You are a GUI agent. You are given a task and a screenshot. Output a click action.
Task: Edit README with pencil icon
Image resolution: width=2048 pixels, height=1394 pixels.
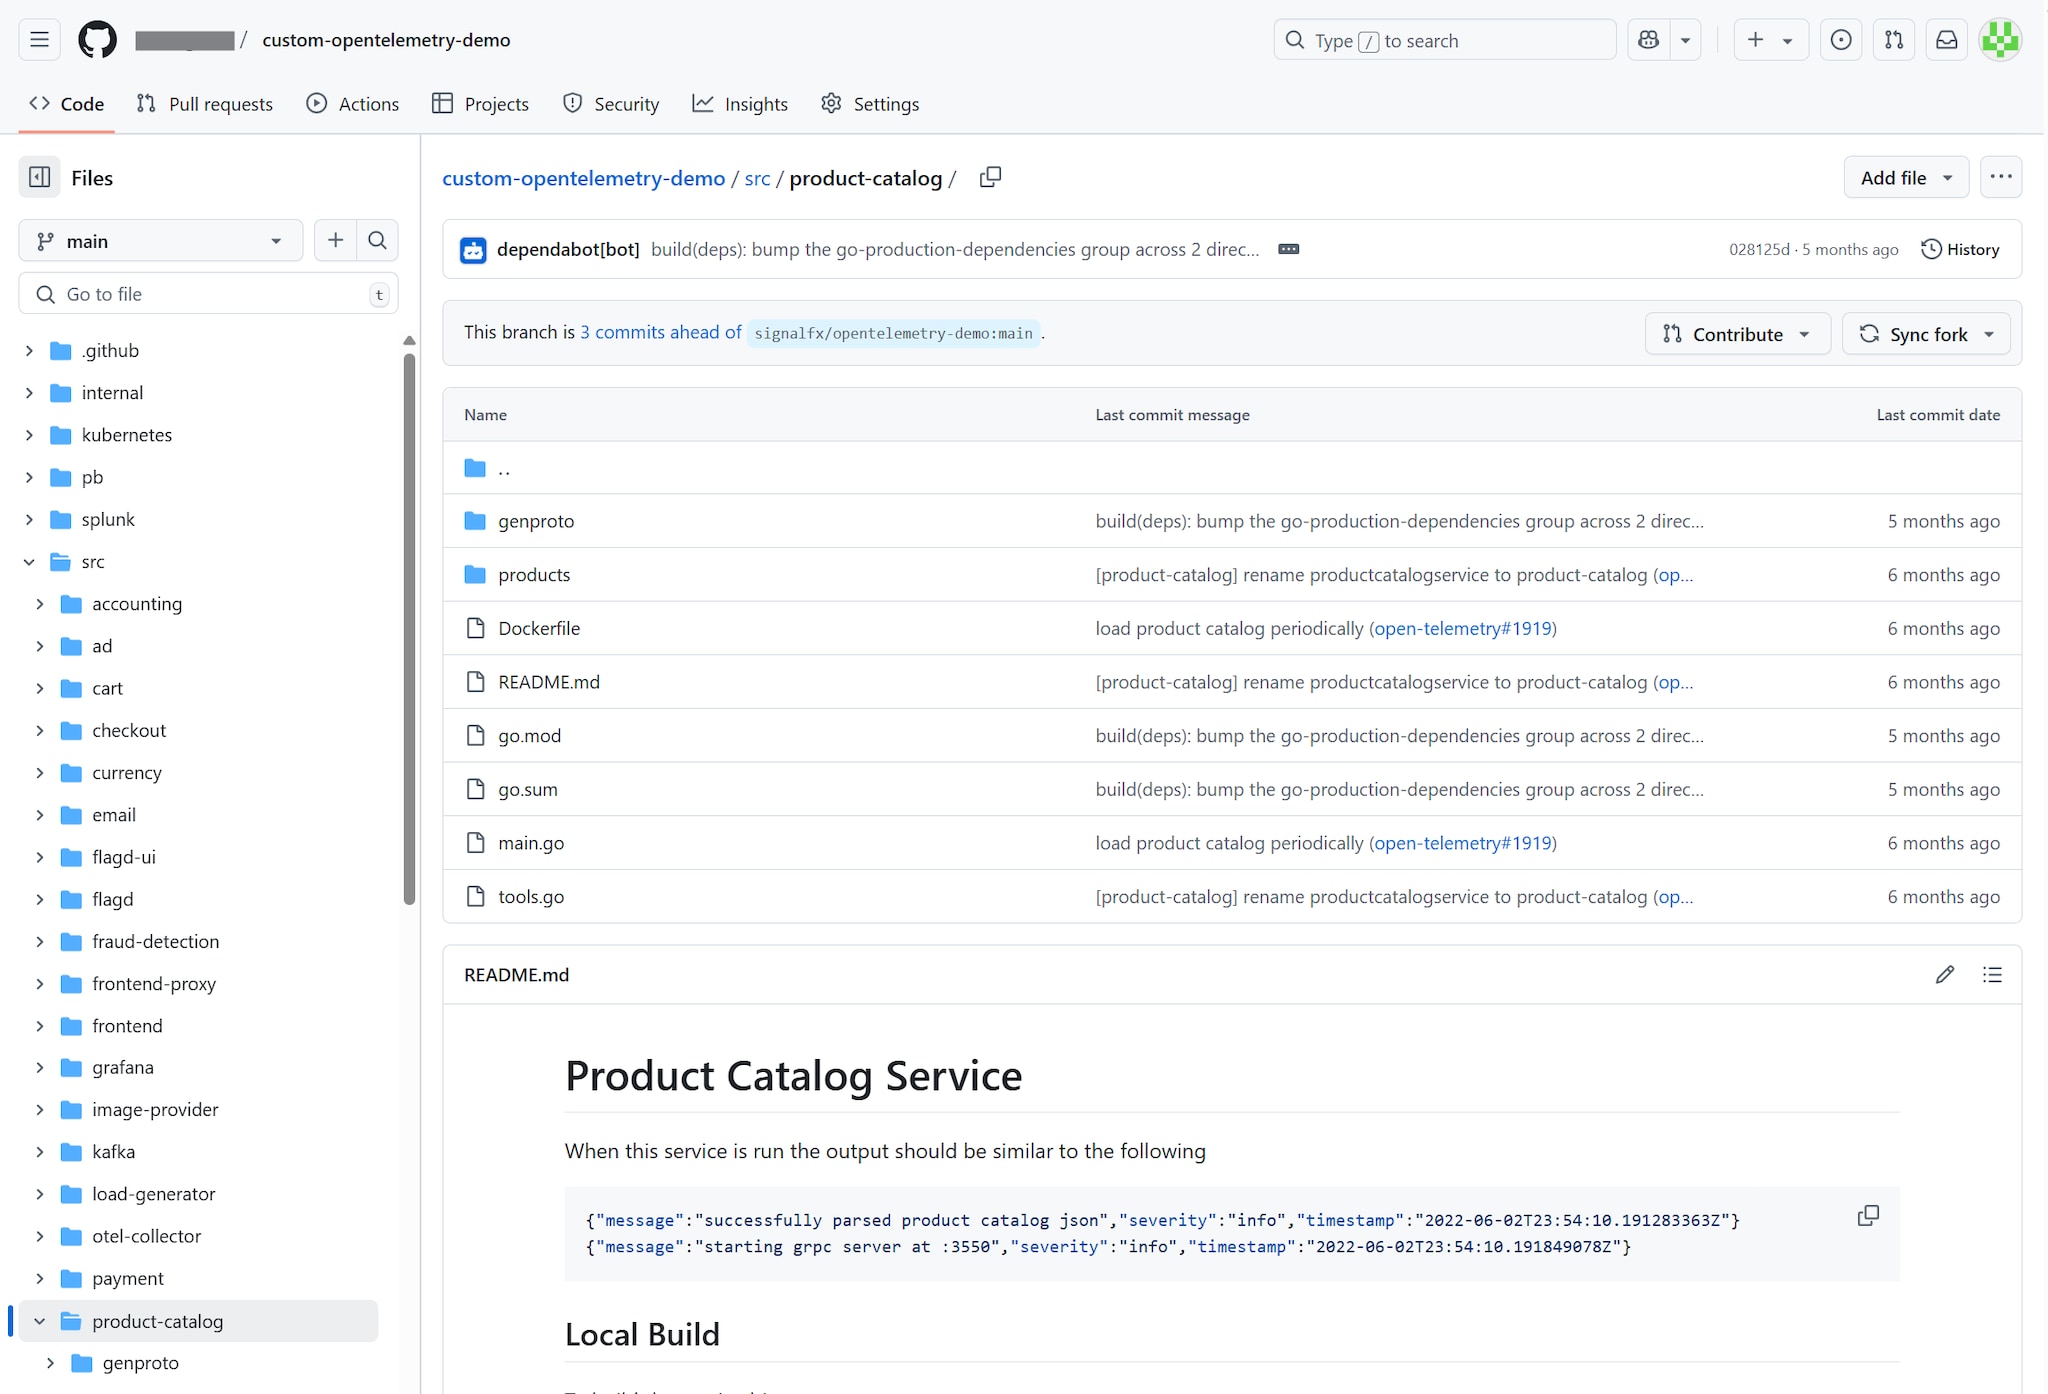click(x=1944, y=974)
